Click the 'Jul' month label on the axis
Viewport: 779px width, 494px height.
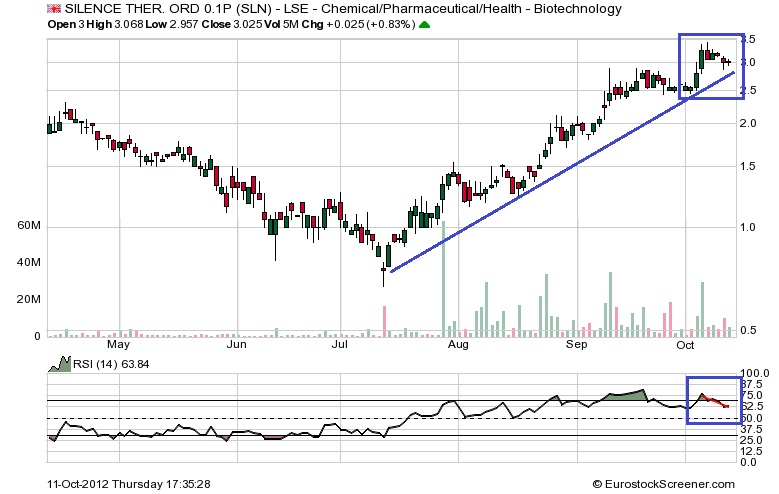pyautogui.click(x=340, y=344)
